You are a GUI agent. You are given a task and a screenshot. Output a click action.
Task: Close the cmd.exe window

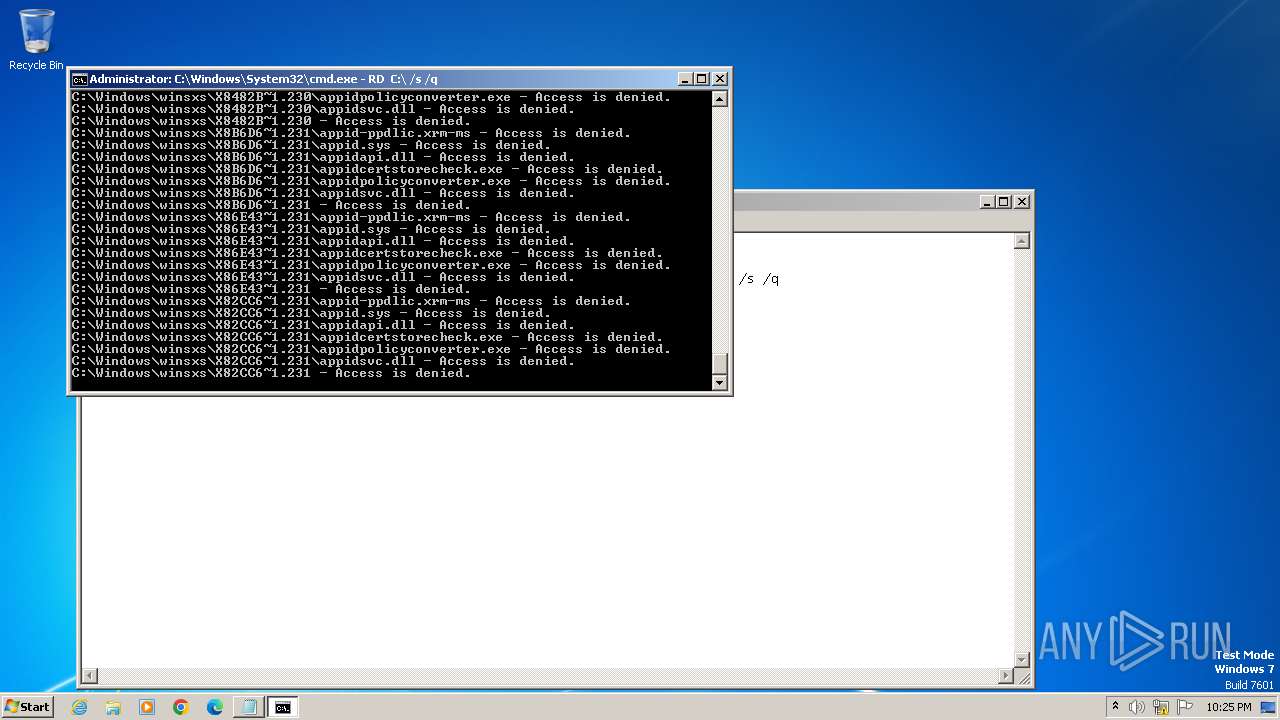coord(719,79)
